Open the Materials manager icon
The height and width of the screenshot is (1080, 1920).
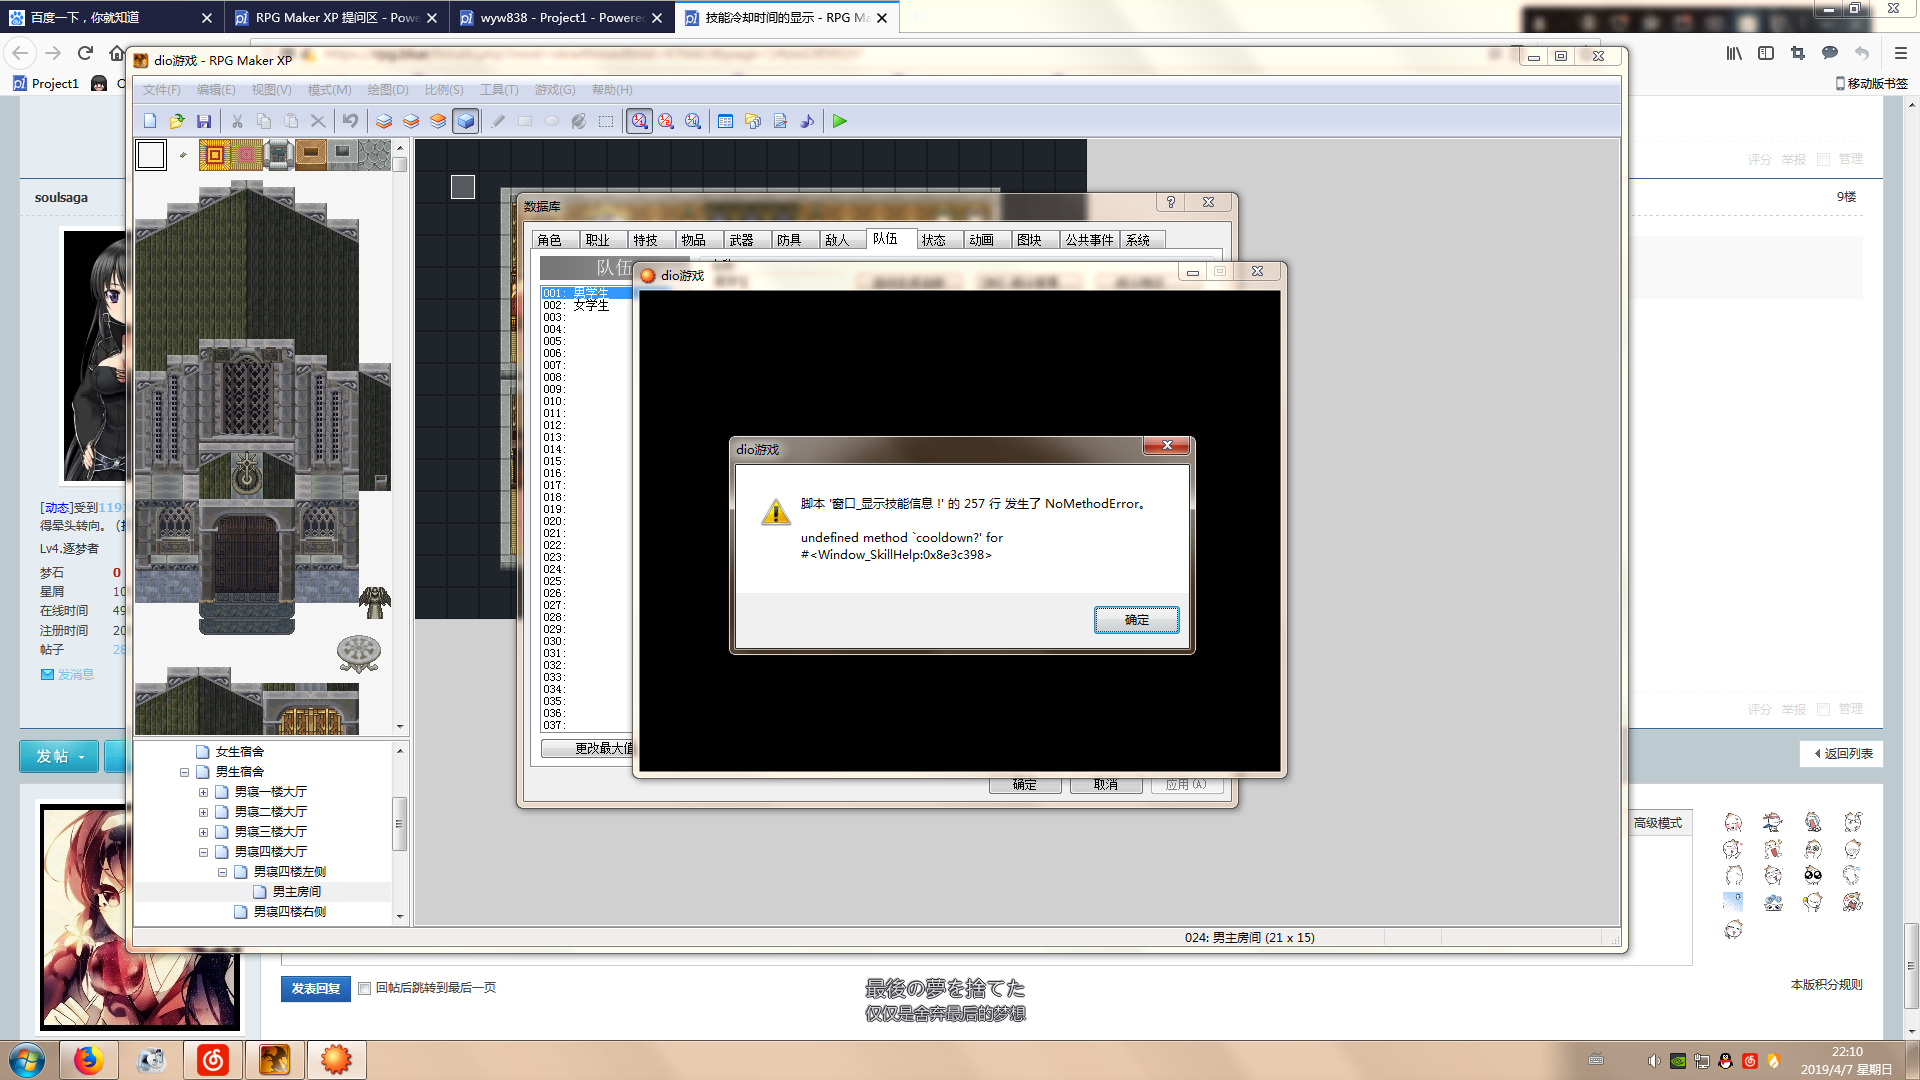tap(753, 121)
